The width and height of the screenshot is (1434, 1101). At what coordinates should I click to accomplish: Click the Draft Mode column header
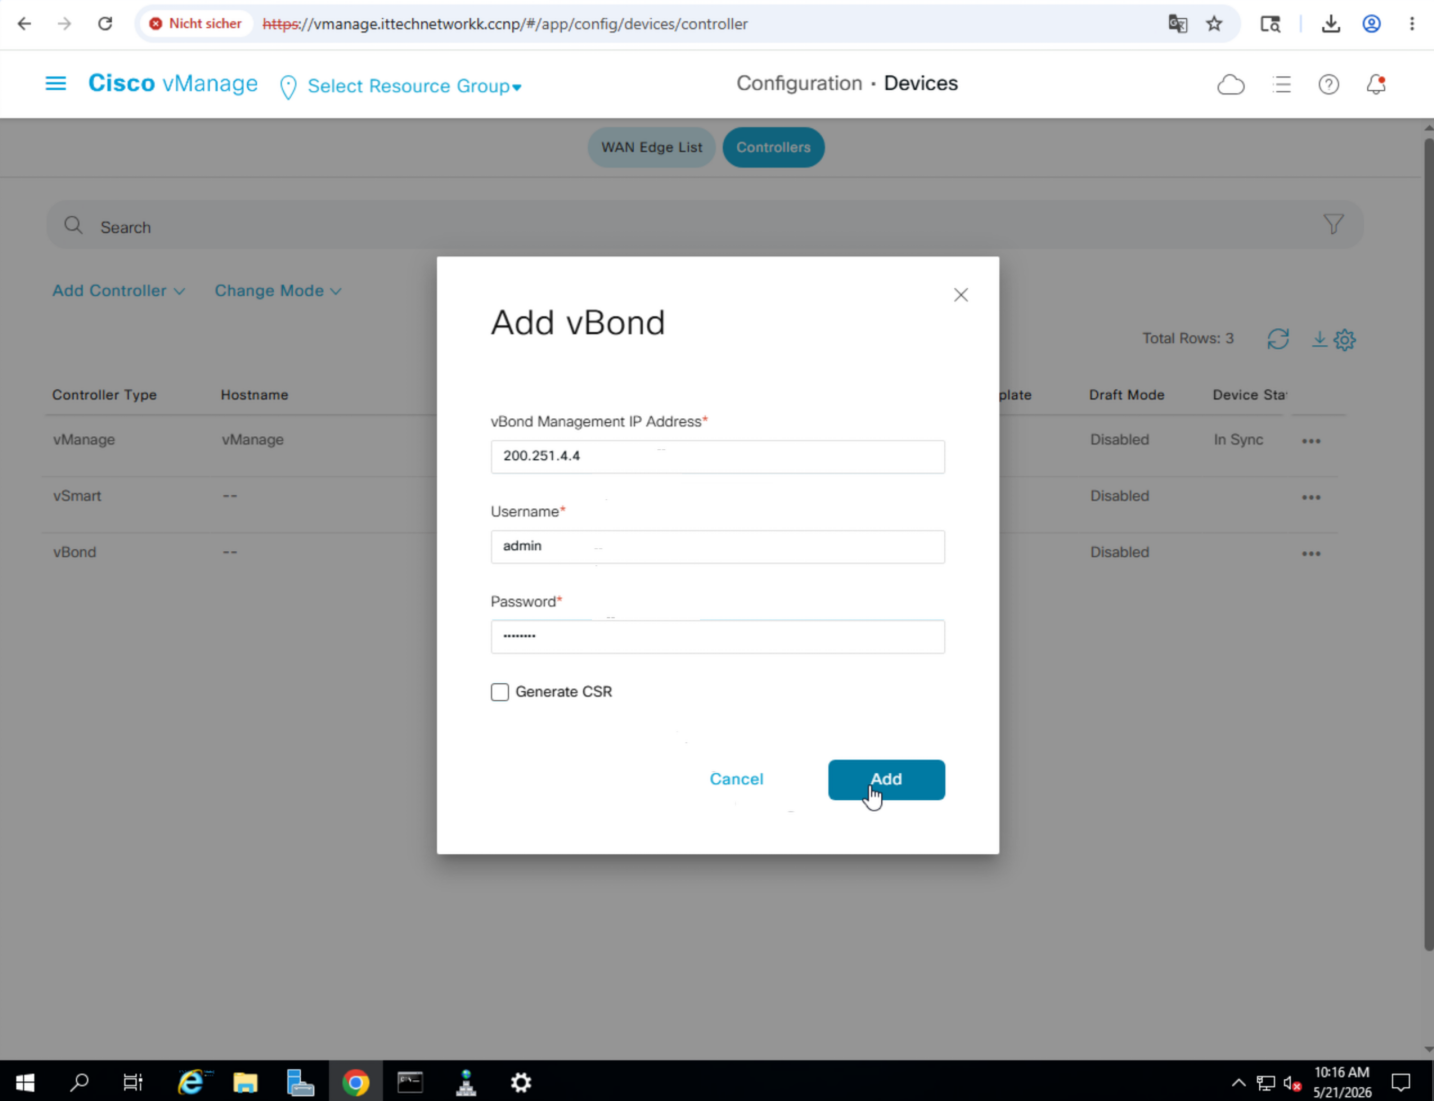(x=1127, y=395)
